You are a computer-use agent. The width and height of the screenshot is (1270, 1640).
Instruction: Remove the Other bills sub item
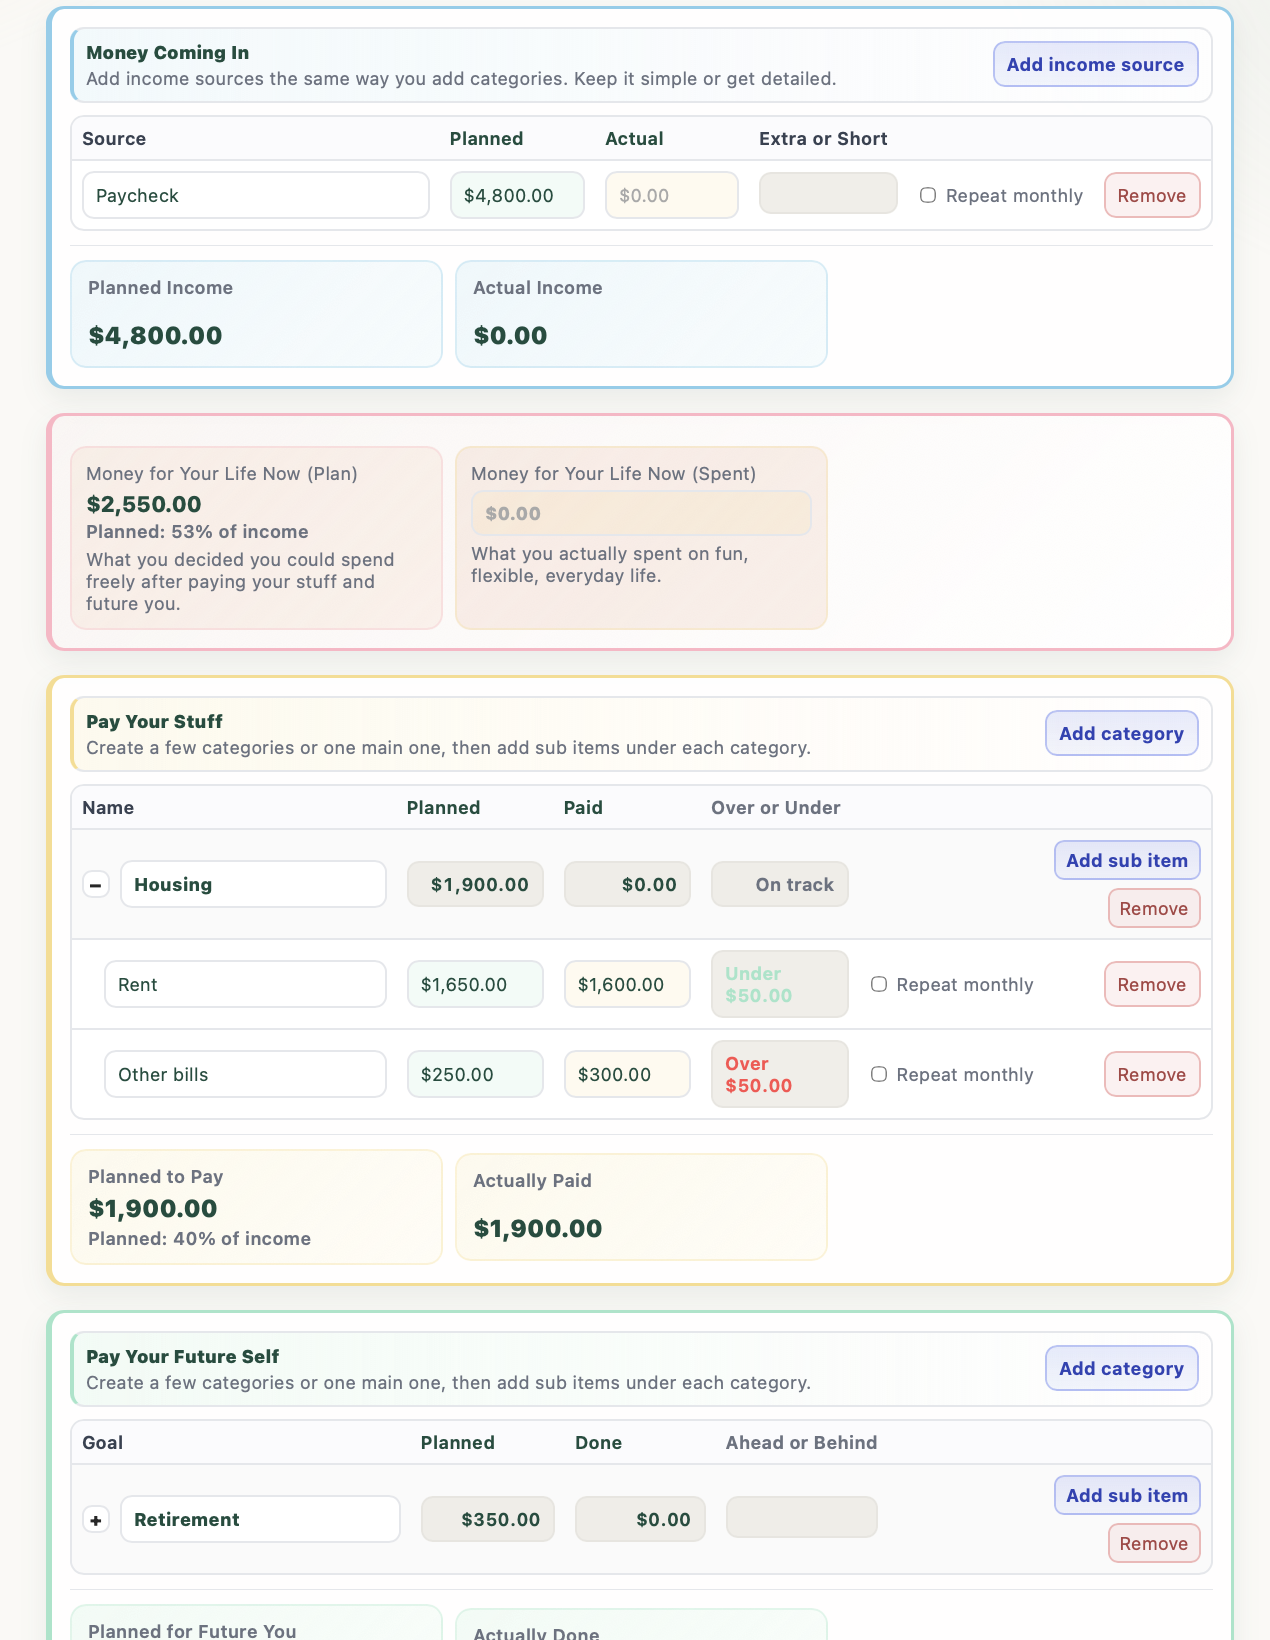(1152, 1074)
